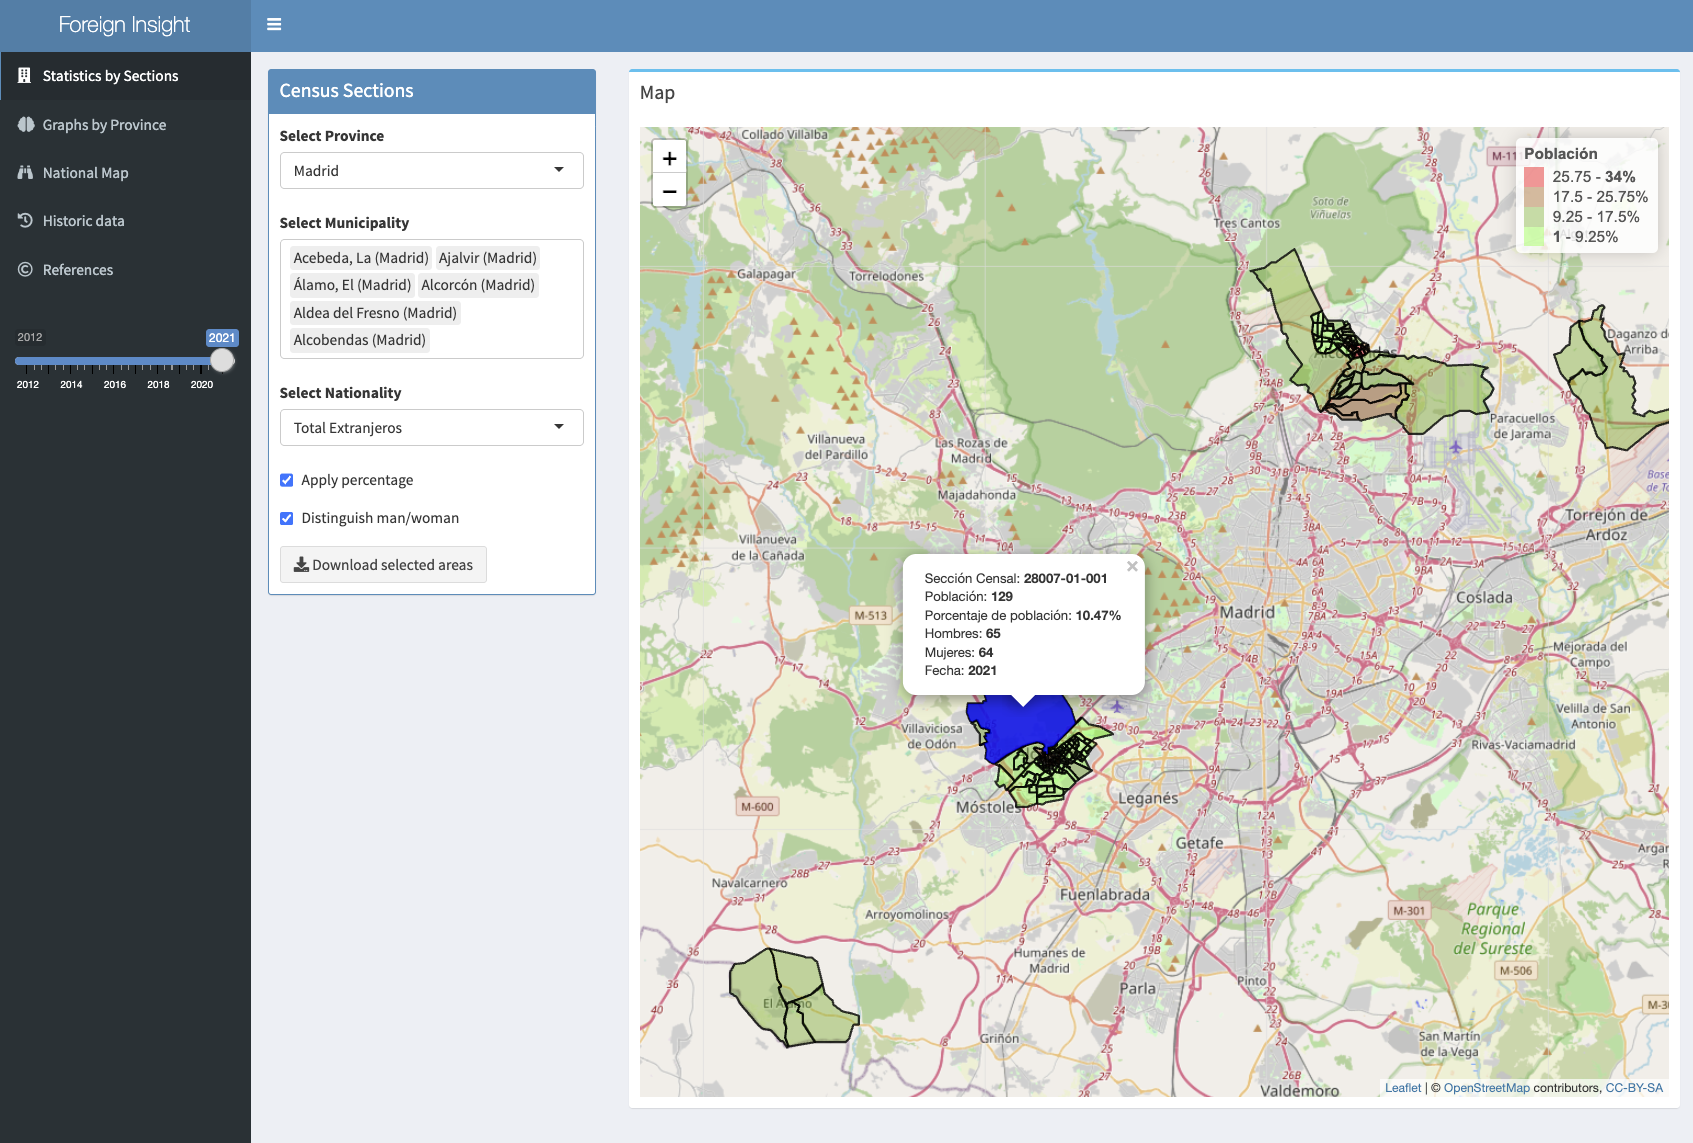Click the Census Sections panel header
1693x1143 pixels.
point(432,91)
